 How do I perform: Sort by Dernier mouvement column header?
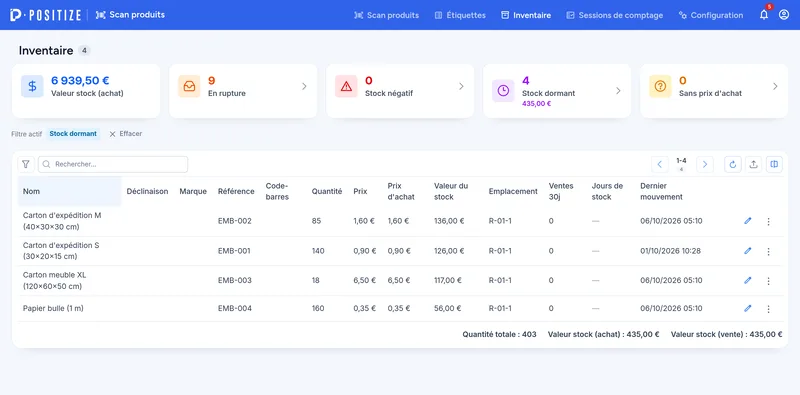[661, 191]
